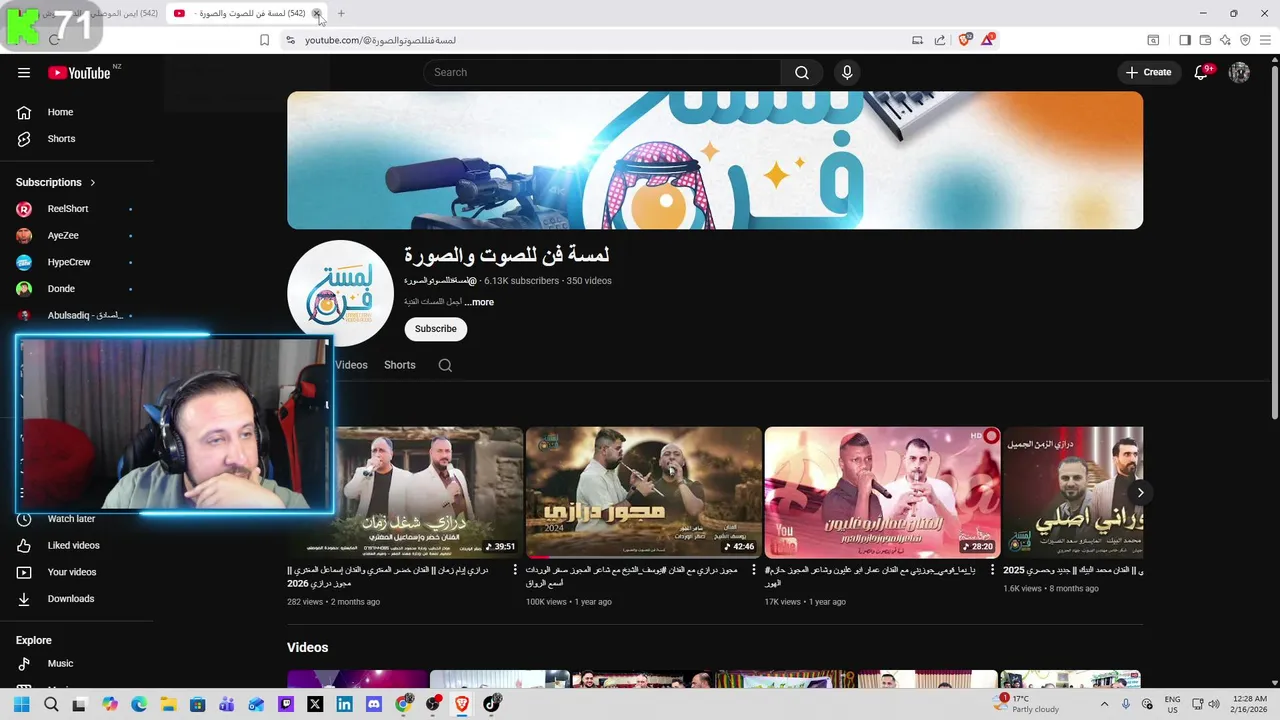Screen dimensions: 1280x720
Task: Open page source/search tabs icon in toolbar
Action: point(1153,40)
